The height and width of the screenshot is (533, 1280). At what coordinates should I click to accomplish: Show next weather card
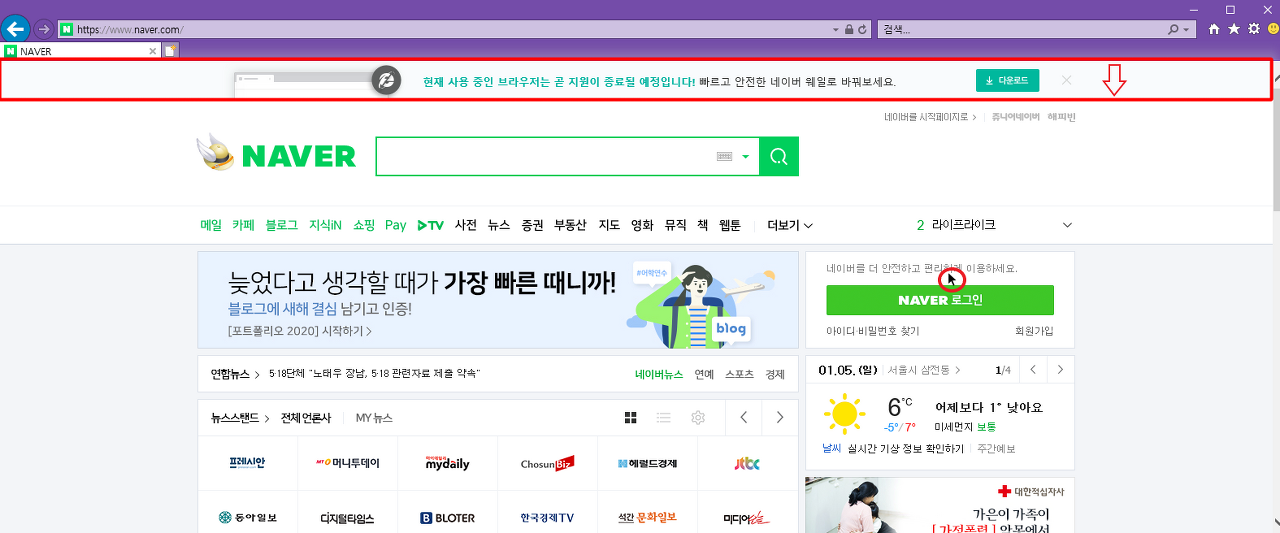[x=1060, y=370]
